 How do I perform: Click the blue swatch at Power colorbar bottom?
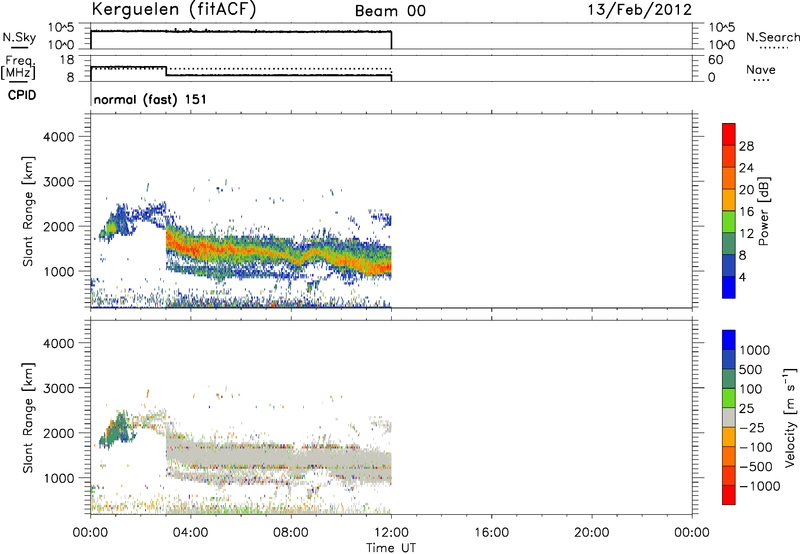[729, 287]
